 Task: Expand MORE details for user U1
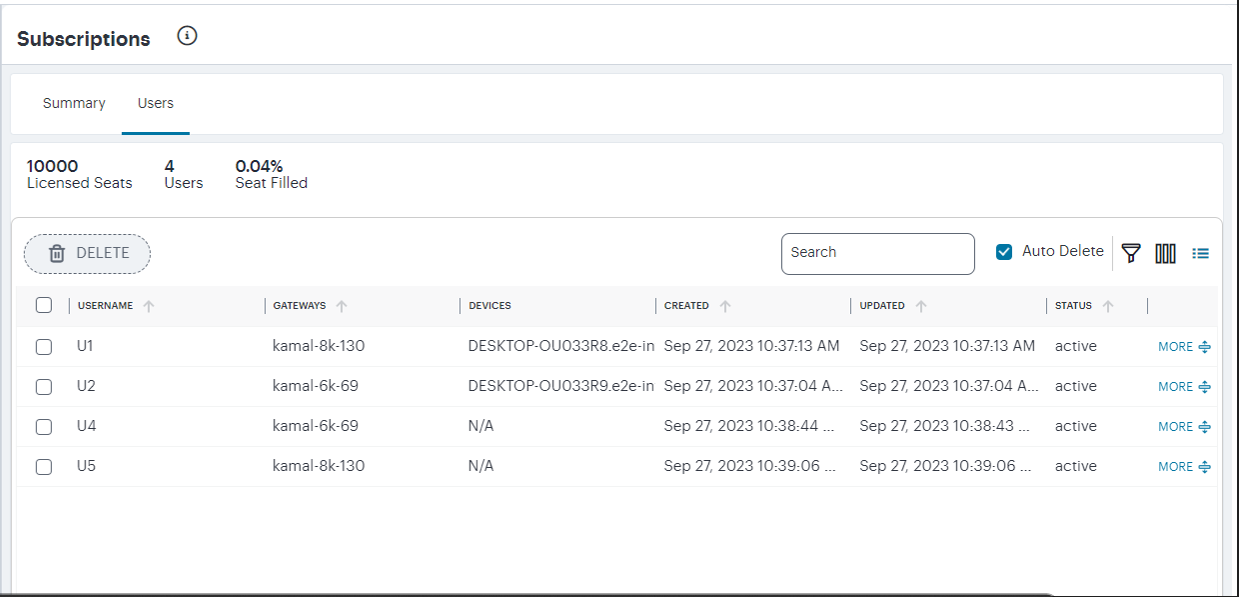click(1184, 347)
